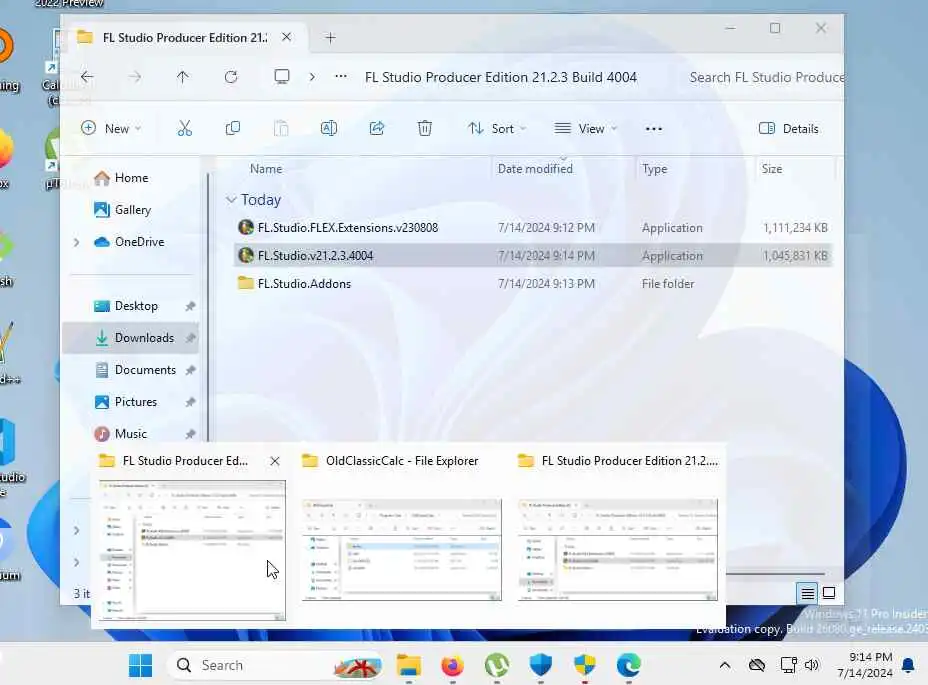Click the volume speaker icon in tray
Screen dimensions: 928x685
pos(811,665)
